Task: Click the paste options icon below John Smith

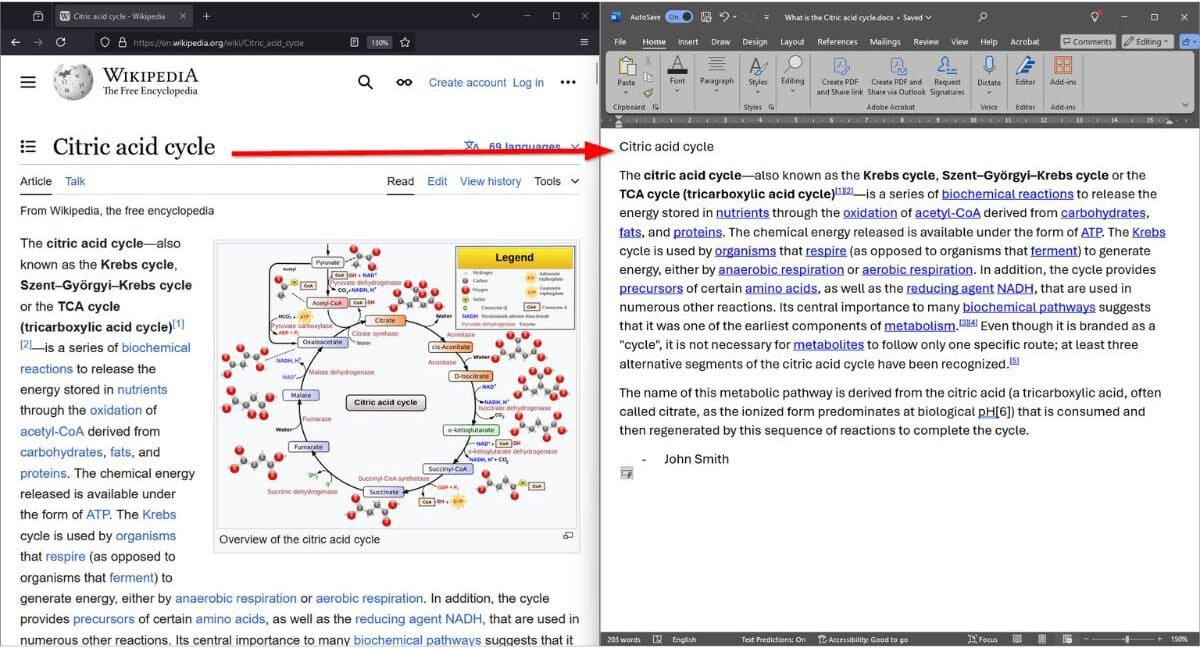Action: tap(627, 473)
